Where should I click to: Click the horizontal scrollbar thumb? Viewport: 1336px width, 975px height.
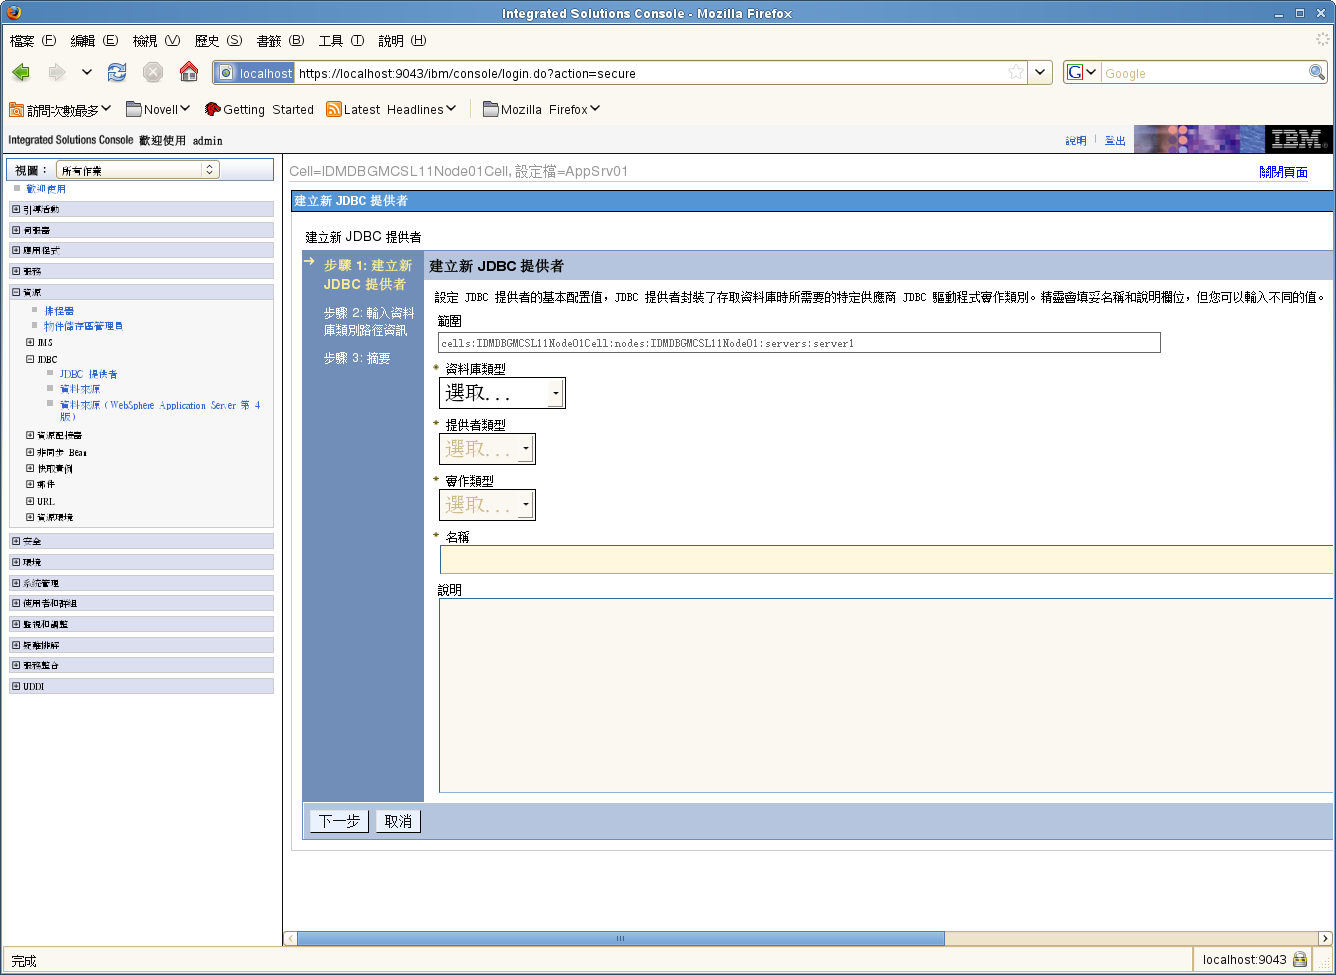point(620,938)
